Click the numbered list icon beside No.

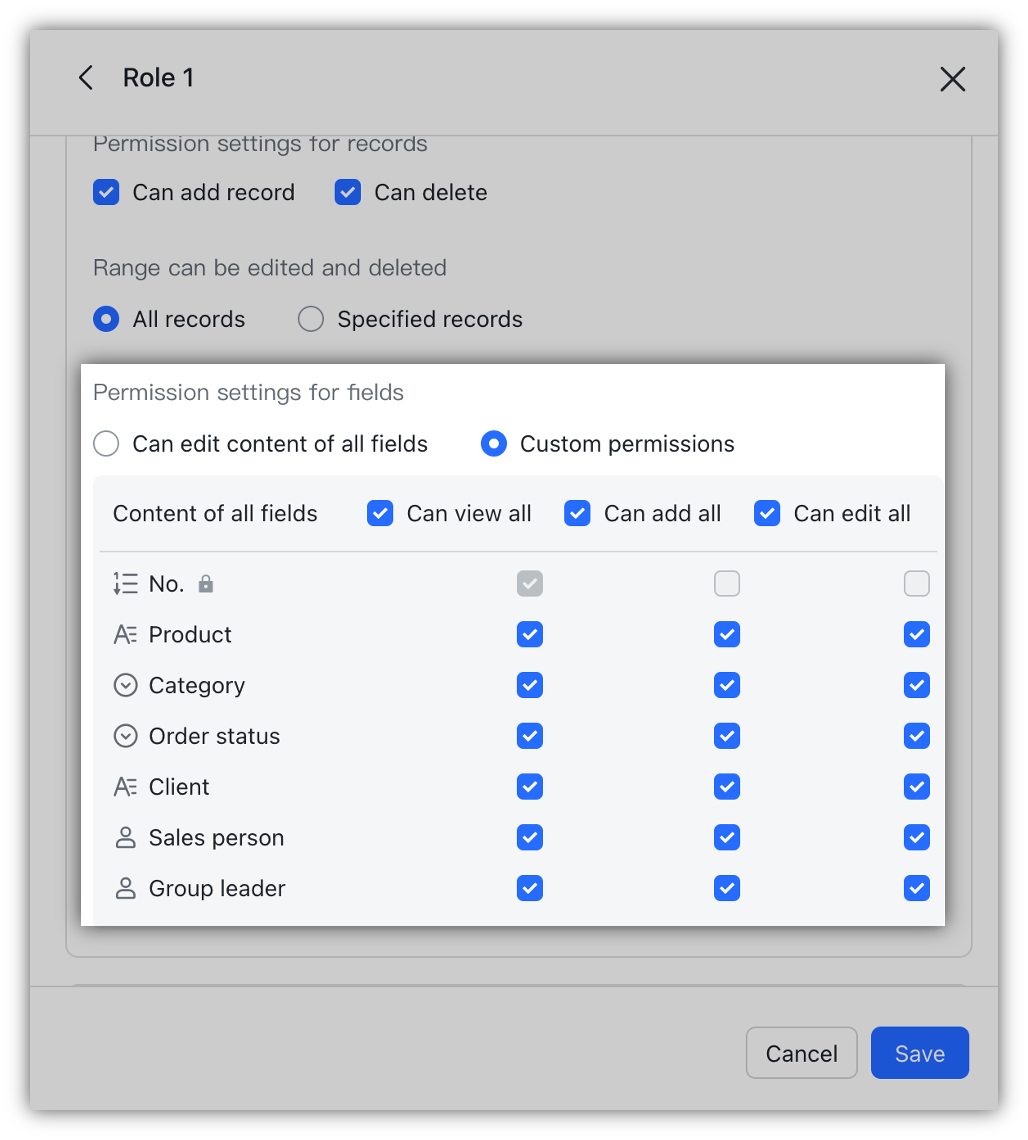pyautogui.click(x=125, y=584)
